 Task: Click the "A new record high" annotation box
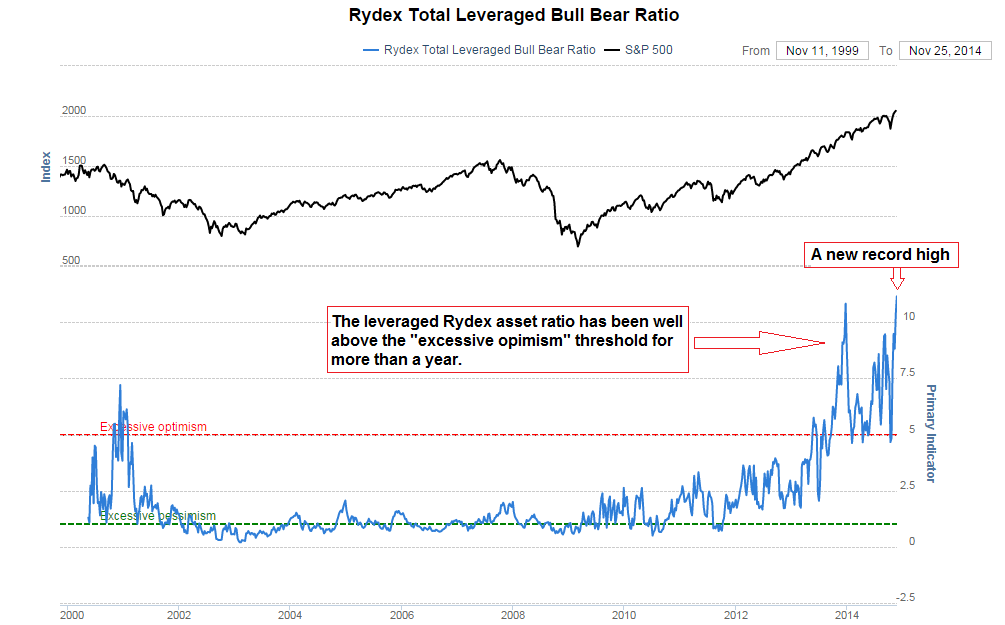tap(880, 255)
